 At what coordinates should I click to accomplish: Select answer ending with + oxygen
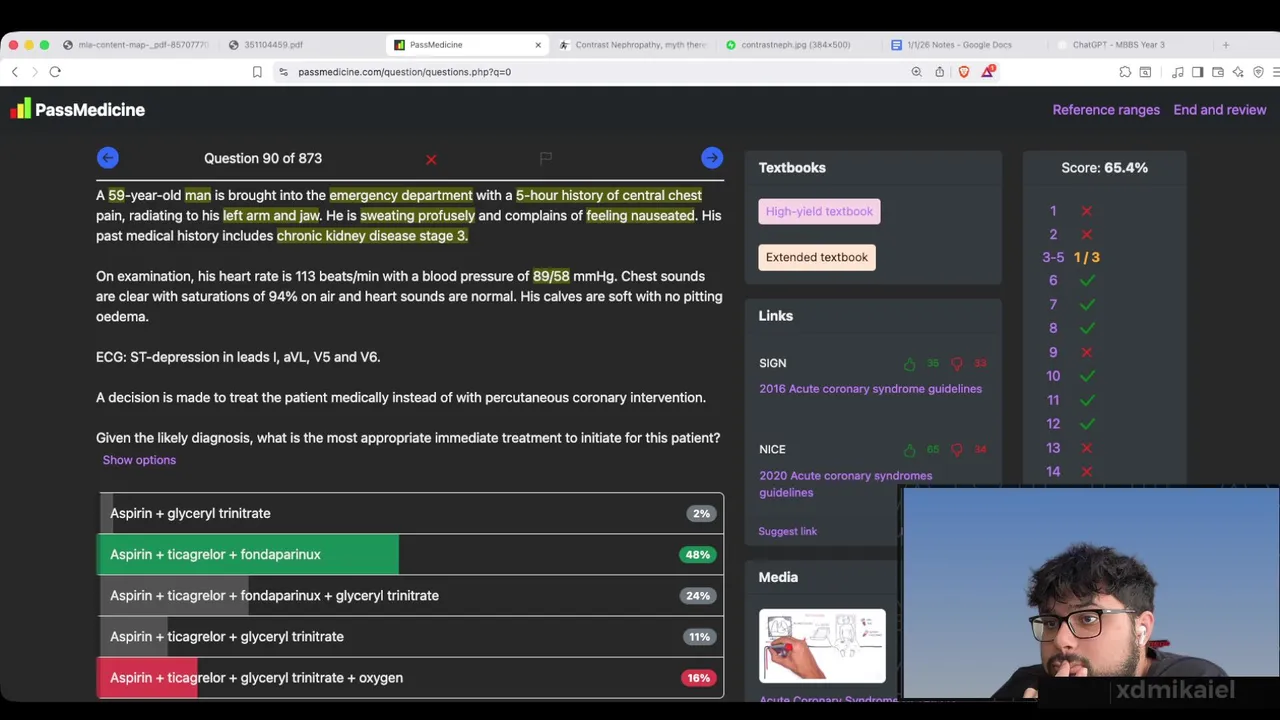point(410,677)
